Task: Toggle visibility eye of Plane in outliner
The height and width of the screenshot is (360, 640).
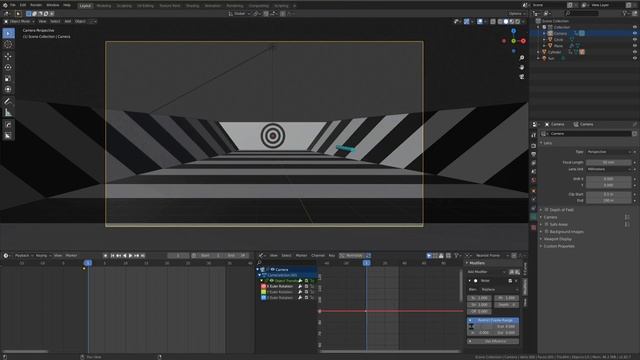Action: 635,46
